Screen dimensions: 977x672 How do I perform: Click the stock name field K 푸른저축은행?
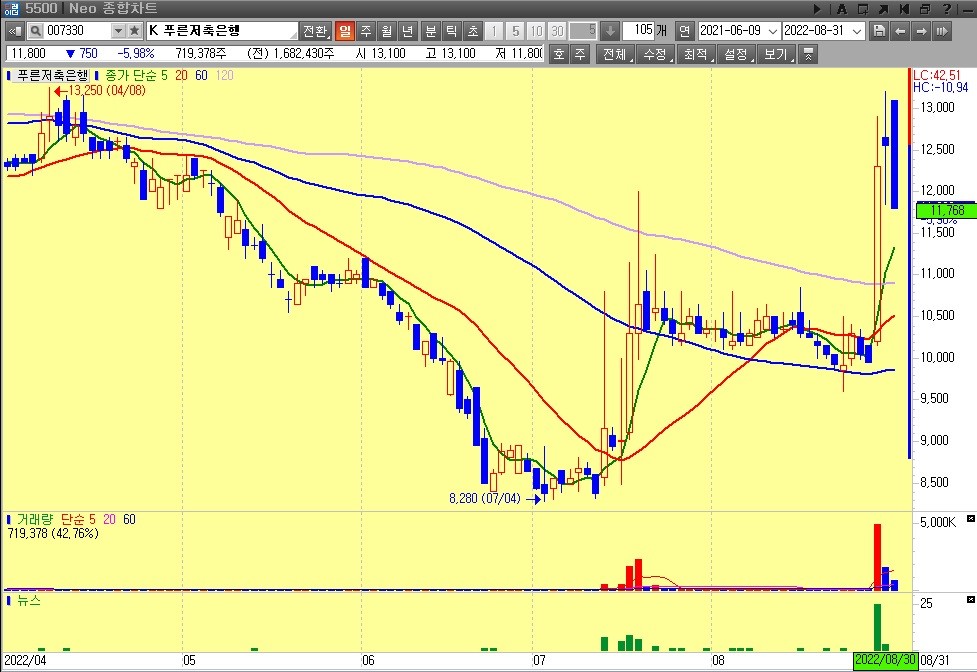[222, 31]
